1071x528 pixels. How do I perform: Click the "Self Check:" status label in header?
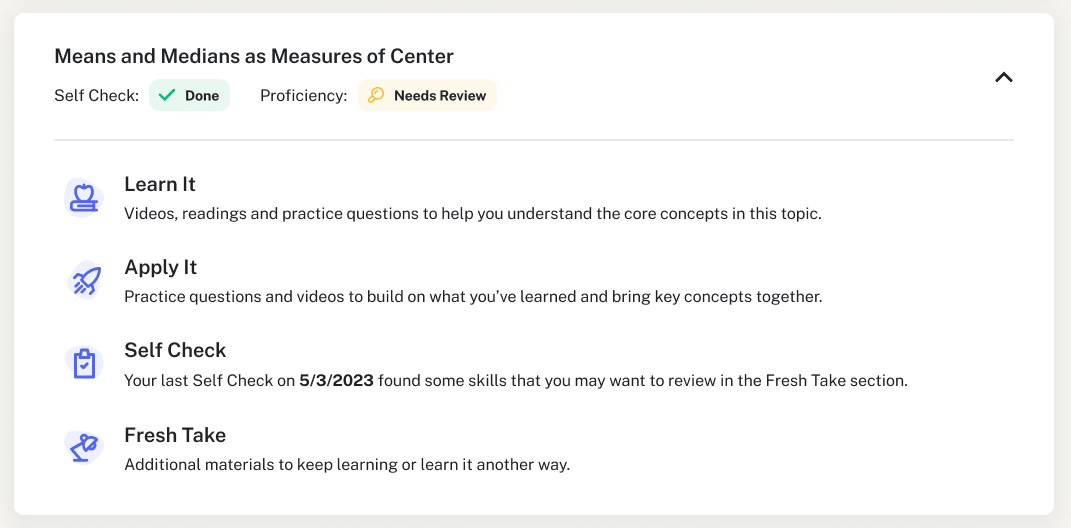point(97,96)
